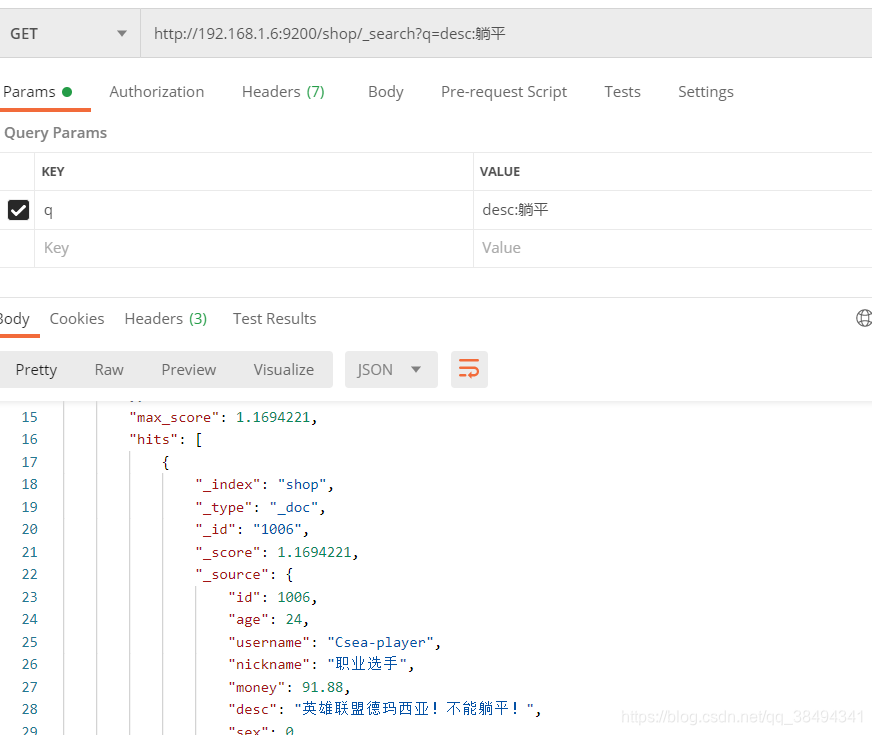Click the empty Key placeholder field

(x=250, y=248)
